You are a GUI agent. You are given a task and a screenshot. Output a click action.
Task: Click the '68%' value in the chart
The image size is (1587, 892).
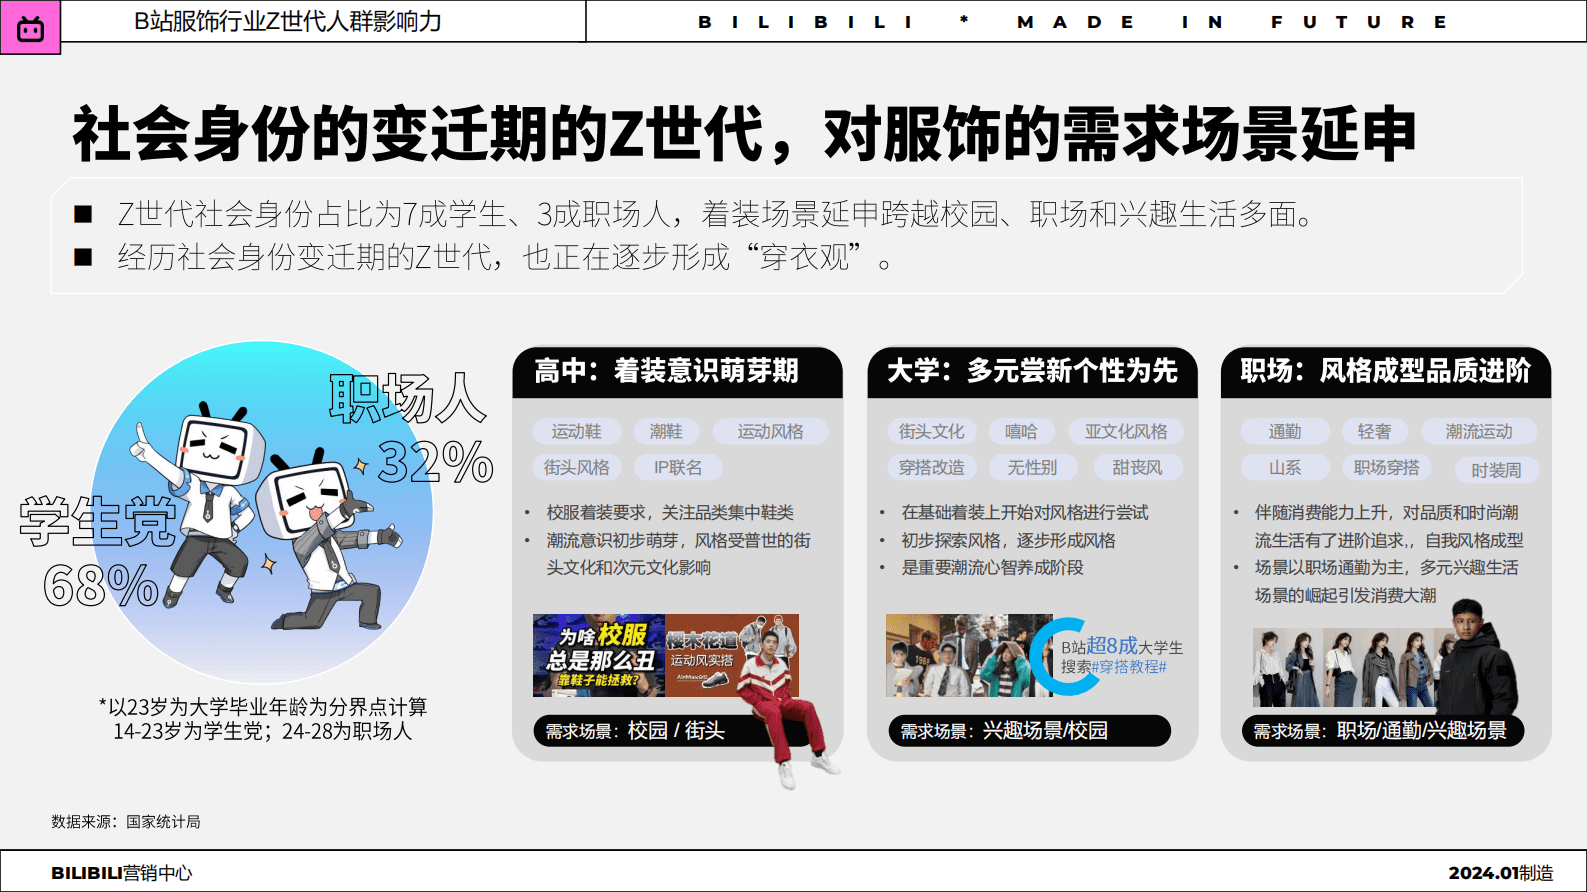pyautogui.click(x=101, y=586)
